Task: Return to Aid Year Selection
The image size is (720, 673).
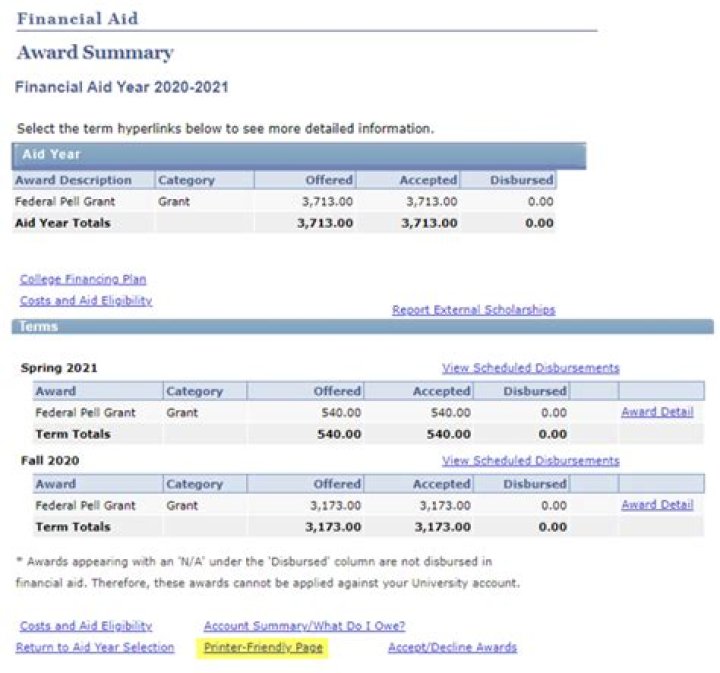Action: coord(95,648)
